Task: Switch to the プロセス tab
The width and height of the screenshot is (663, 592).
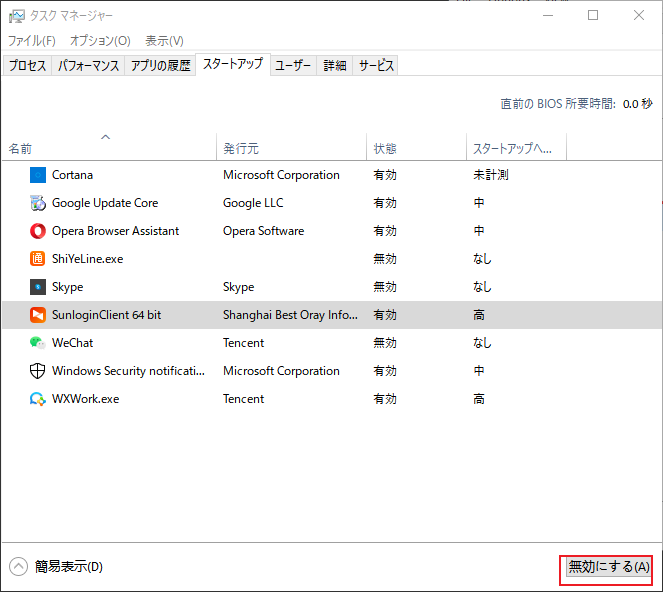Action: pos(27,66)
